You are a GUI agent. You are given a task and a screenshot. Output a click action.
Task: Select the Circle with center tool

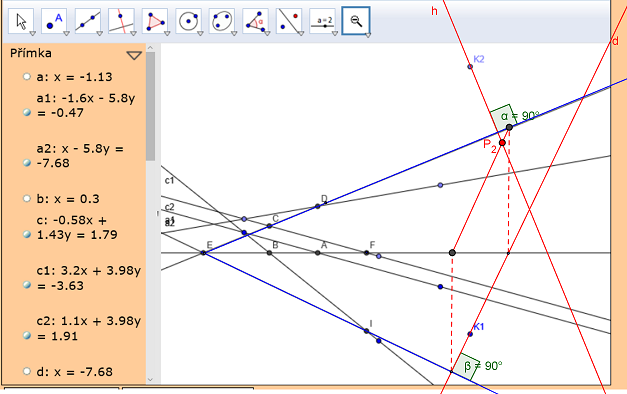(188, 21)
